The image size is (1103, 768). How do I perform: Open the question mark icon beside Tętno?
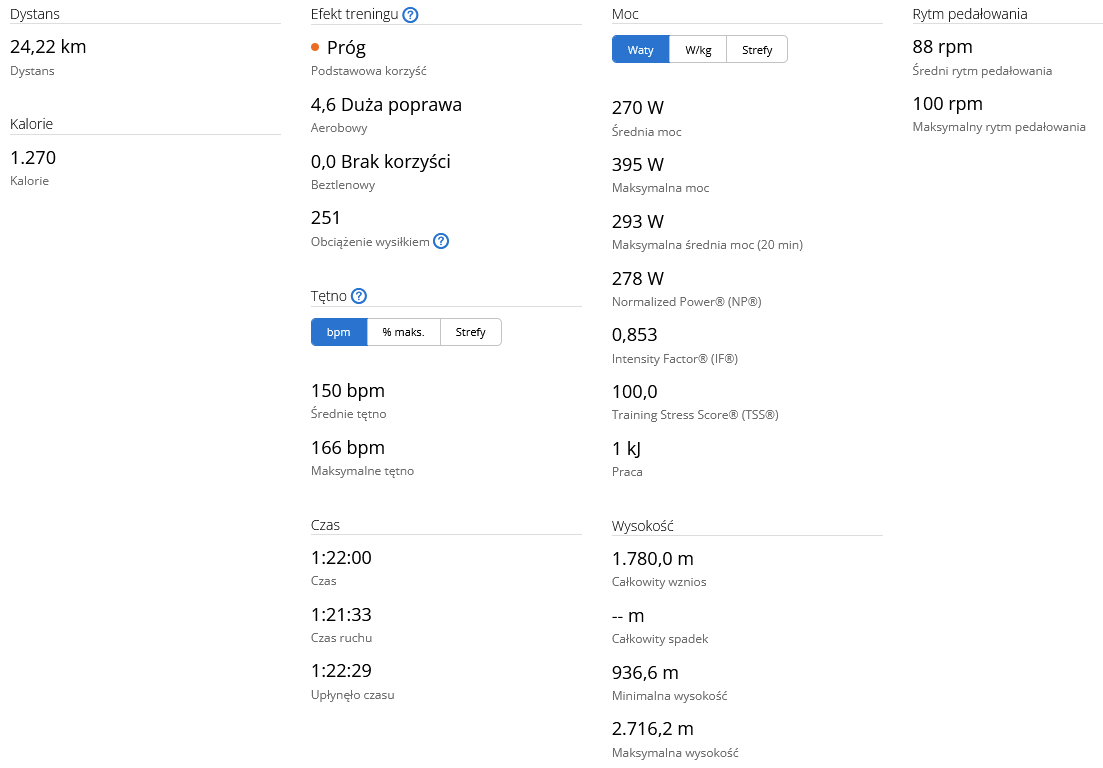359,296
